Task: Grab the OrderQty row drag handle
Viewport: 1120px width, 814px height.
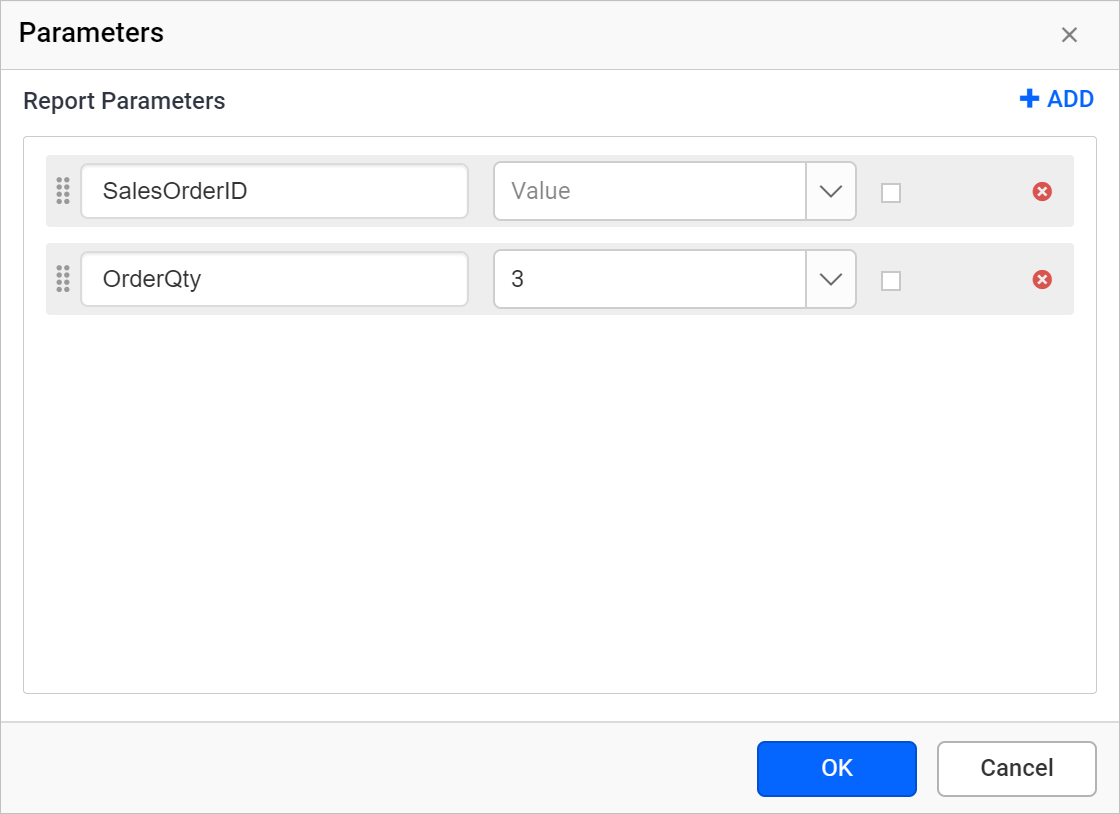Action: coord(63,279)
